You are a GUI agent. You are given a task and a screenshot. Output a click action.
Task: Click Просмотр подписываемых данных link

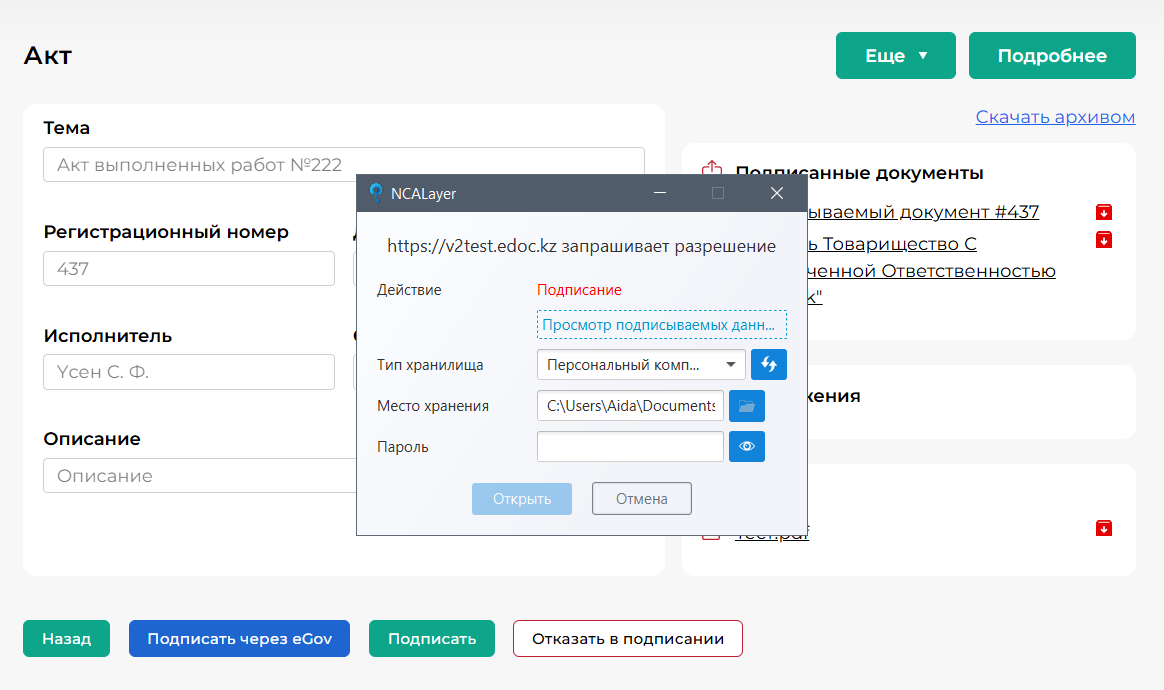(x=661, y=325)
